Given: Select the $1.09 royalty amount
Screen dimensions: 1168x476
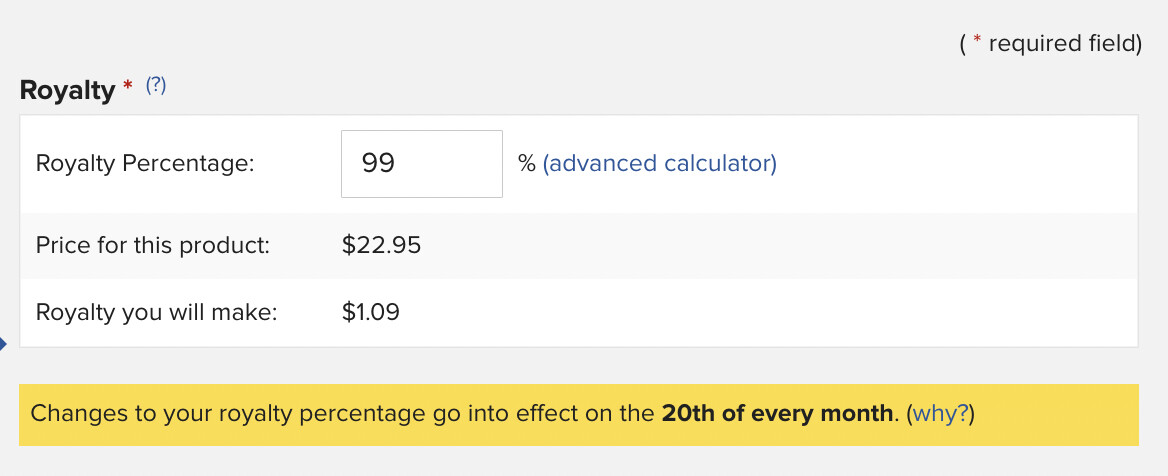Looking at the screenshot, I should 371,312.
